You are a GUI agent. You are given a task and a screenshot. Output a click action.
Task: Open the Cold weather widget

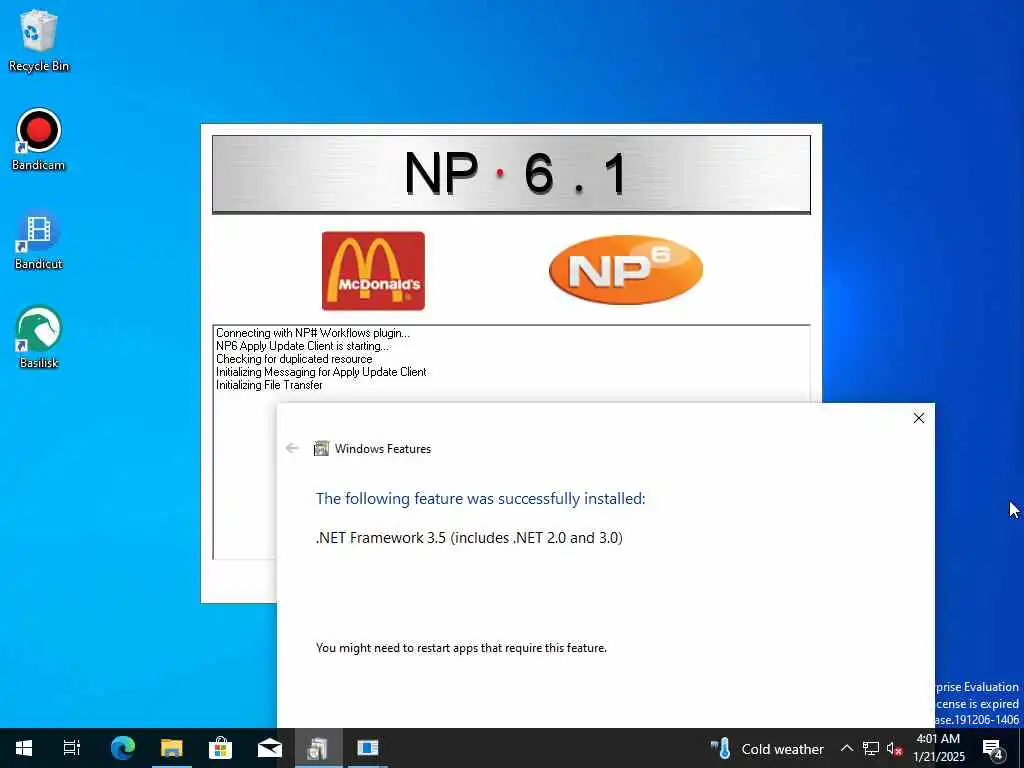[x=767, y=748]
